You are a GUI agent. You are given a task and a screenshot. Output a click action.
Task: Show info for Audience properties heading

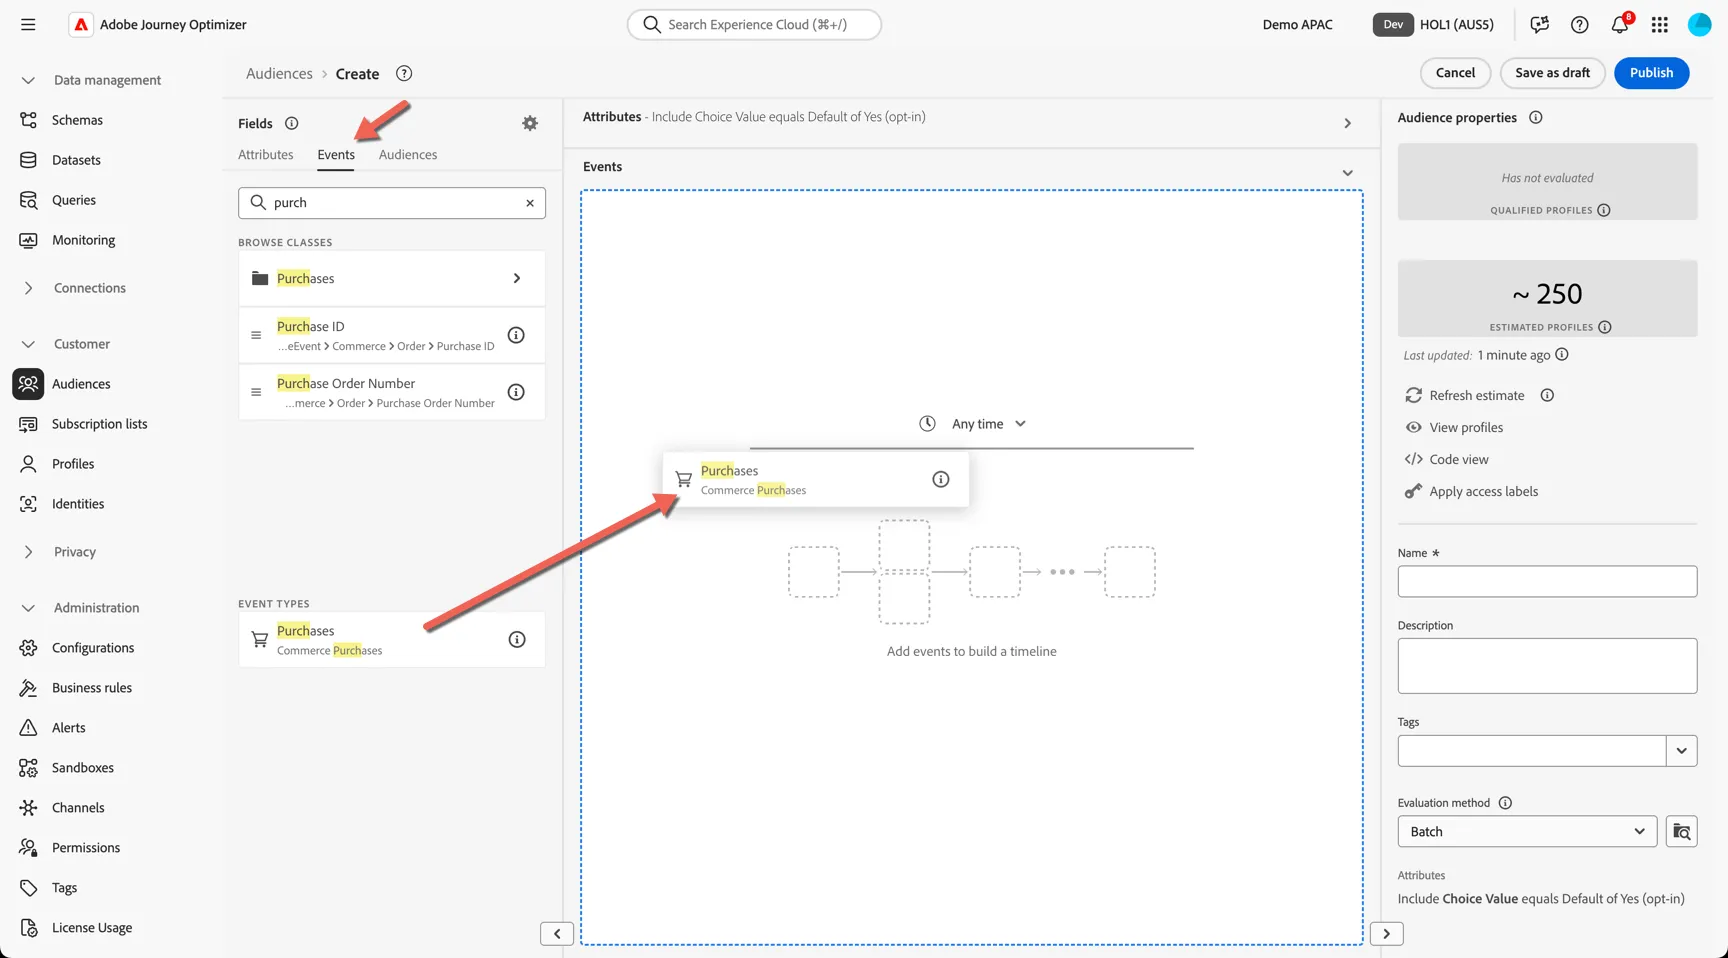click(1536, 117)
